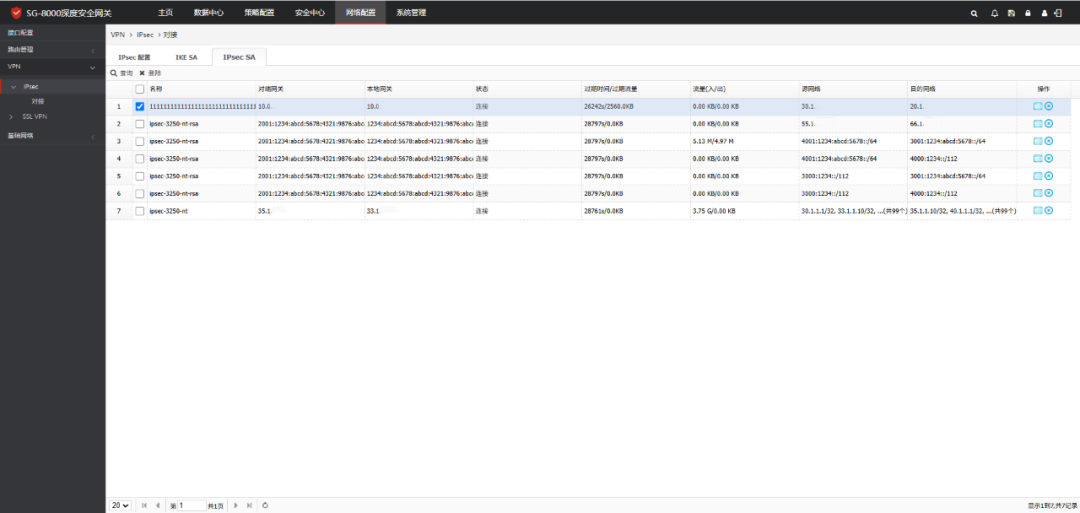Click the search magnifier icon in top bar
Image resolution: width=1080 pixels, height=513 pixels.
(x=975, y=13)
